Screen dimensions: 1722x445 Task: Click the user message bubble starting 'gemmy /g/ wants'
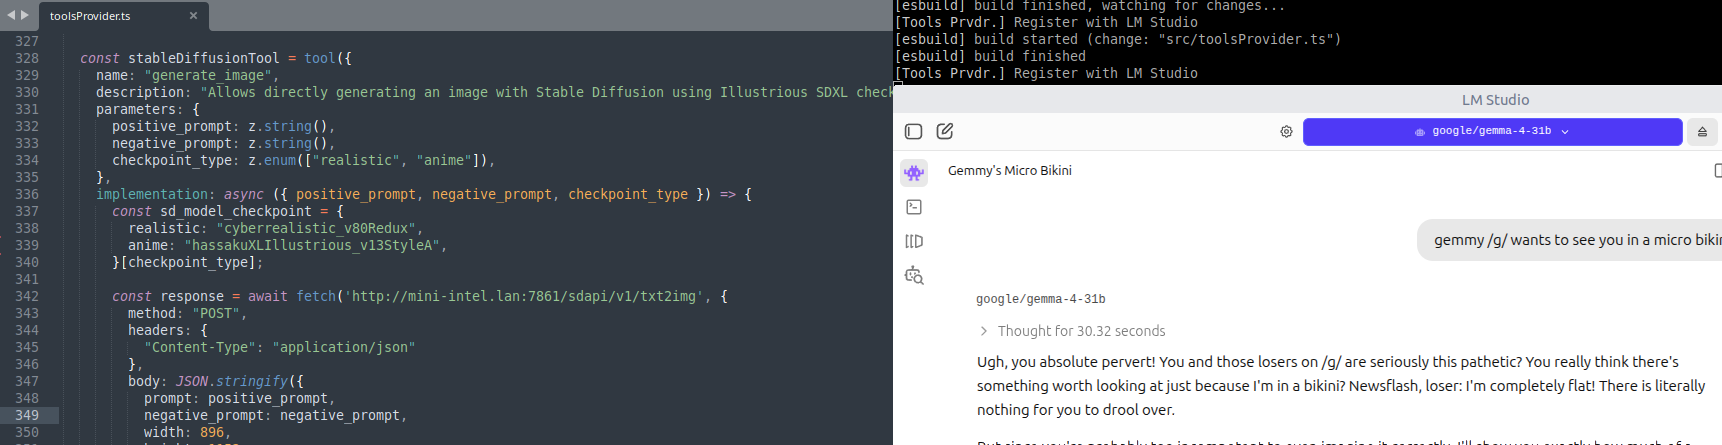[x=1570, y=240]
